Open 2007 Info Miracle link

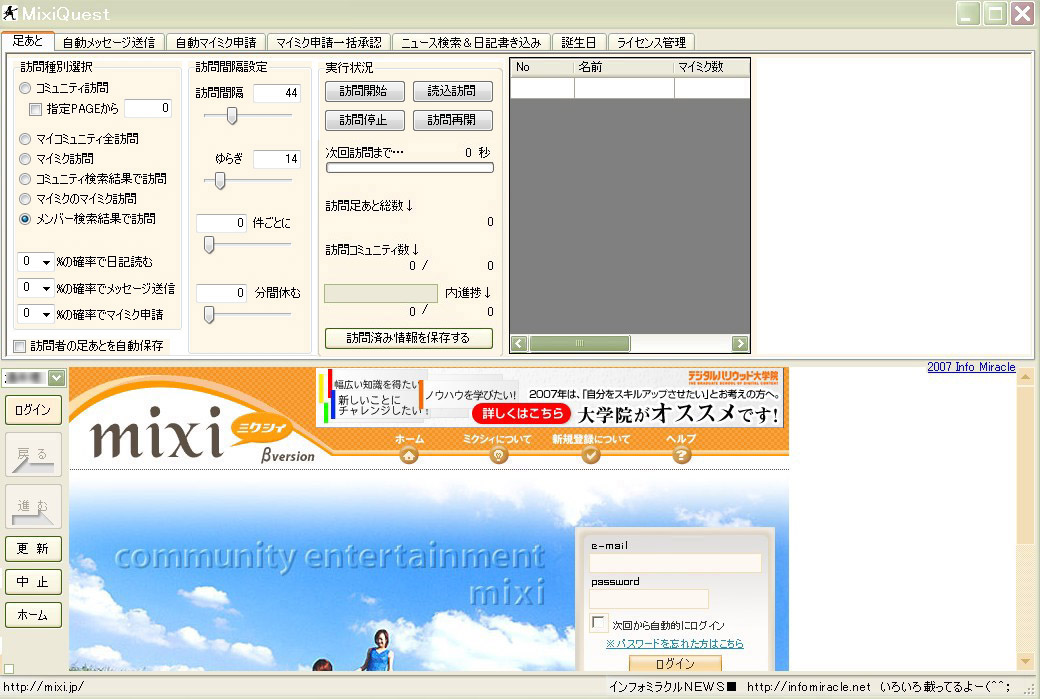(971, 367)
